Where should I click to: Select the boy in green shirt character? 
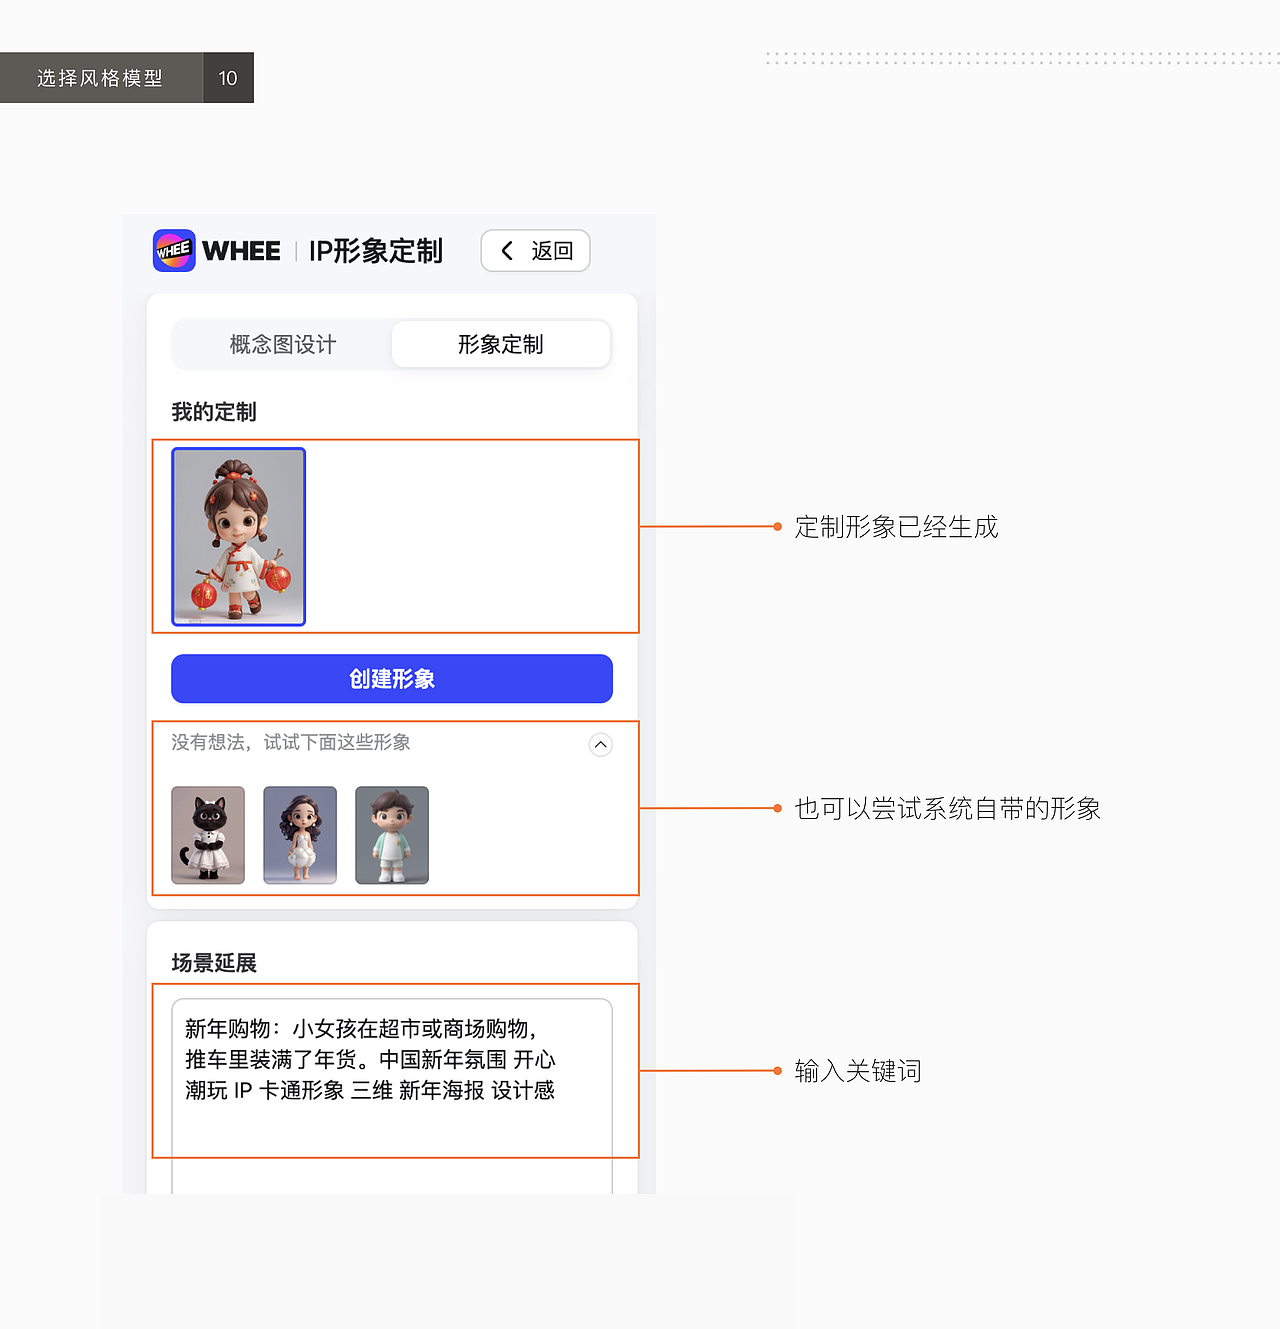click(x=391, y=835)
